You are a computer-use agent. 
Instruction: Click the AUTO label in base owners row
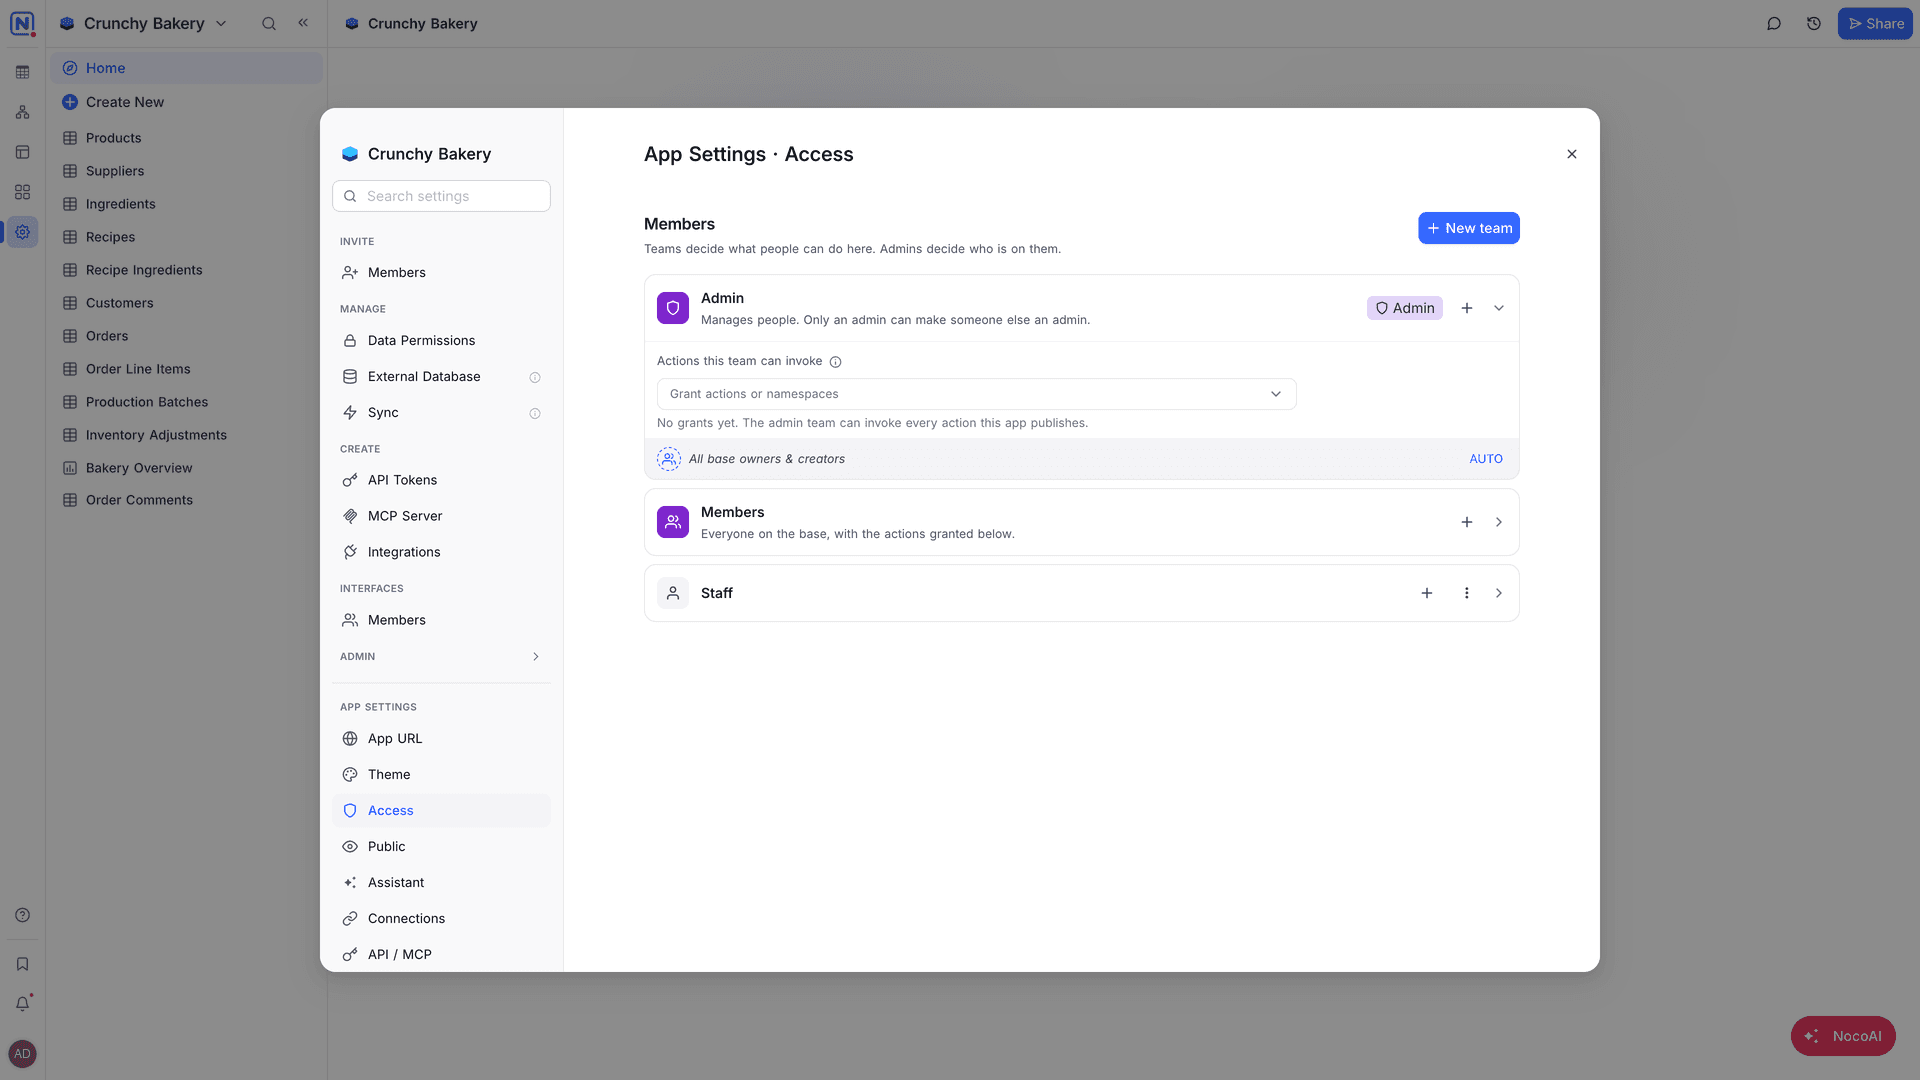[x=1485, y=459]
